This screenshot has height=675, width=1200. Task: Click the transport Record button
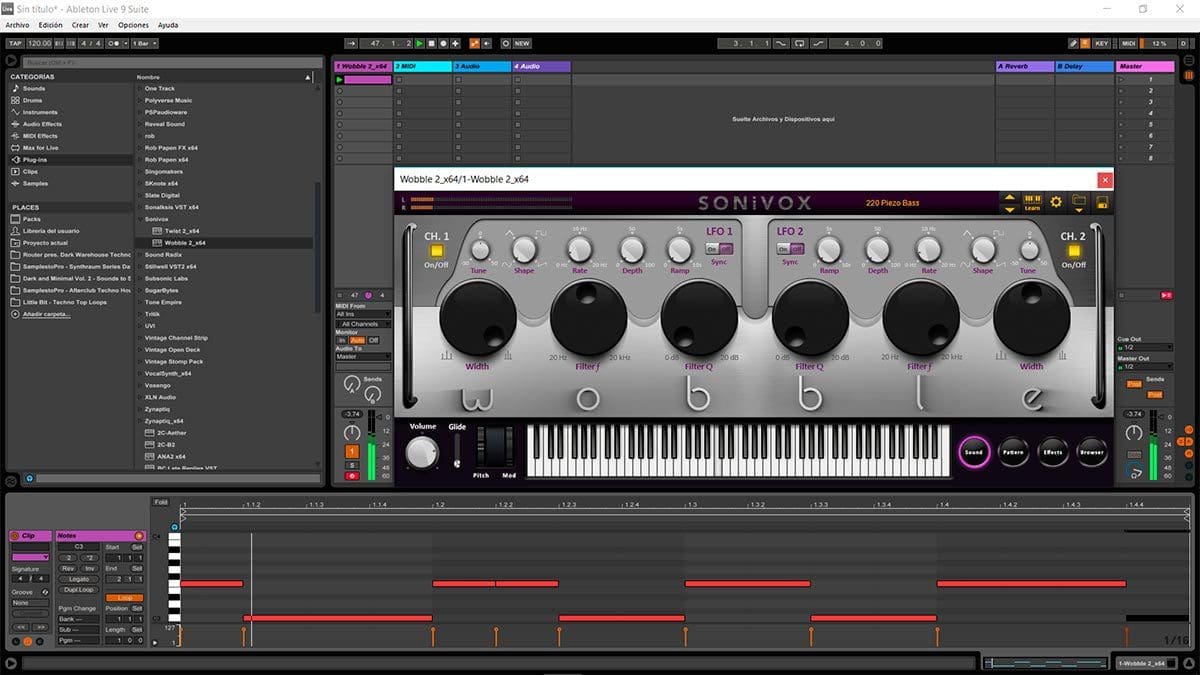coord(444,43)
